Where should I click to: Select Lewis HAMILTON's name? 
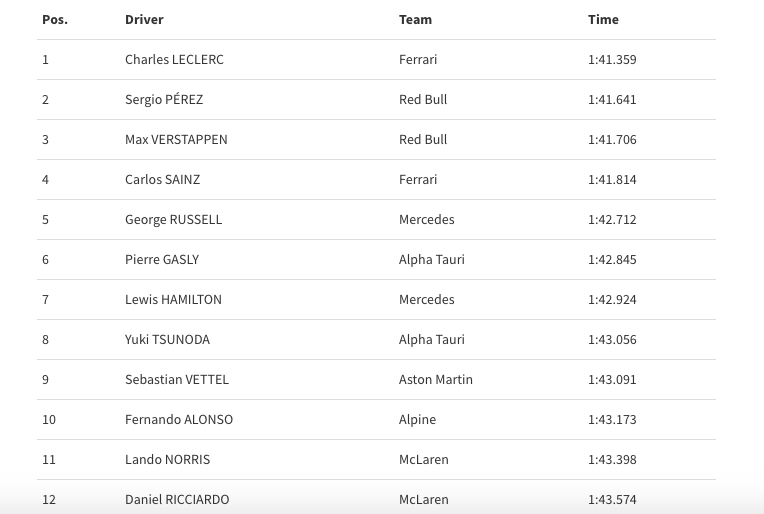click(x=173, y=299)
